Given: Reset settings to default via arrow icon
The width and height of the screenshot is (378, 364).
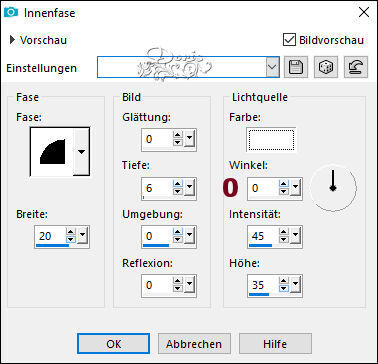Looking at the screenshot, I should click(356, 67).
